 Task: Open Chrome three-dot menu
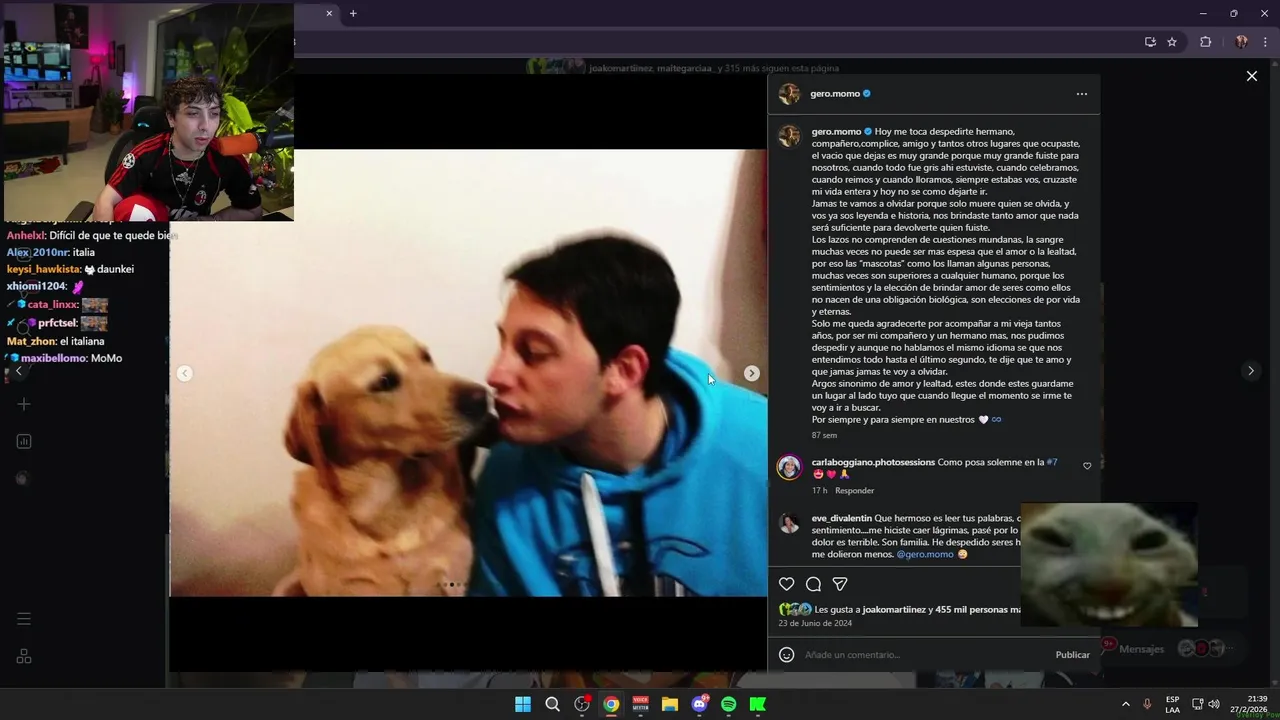[1266, 42]
